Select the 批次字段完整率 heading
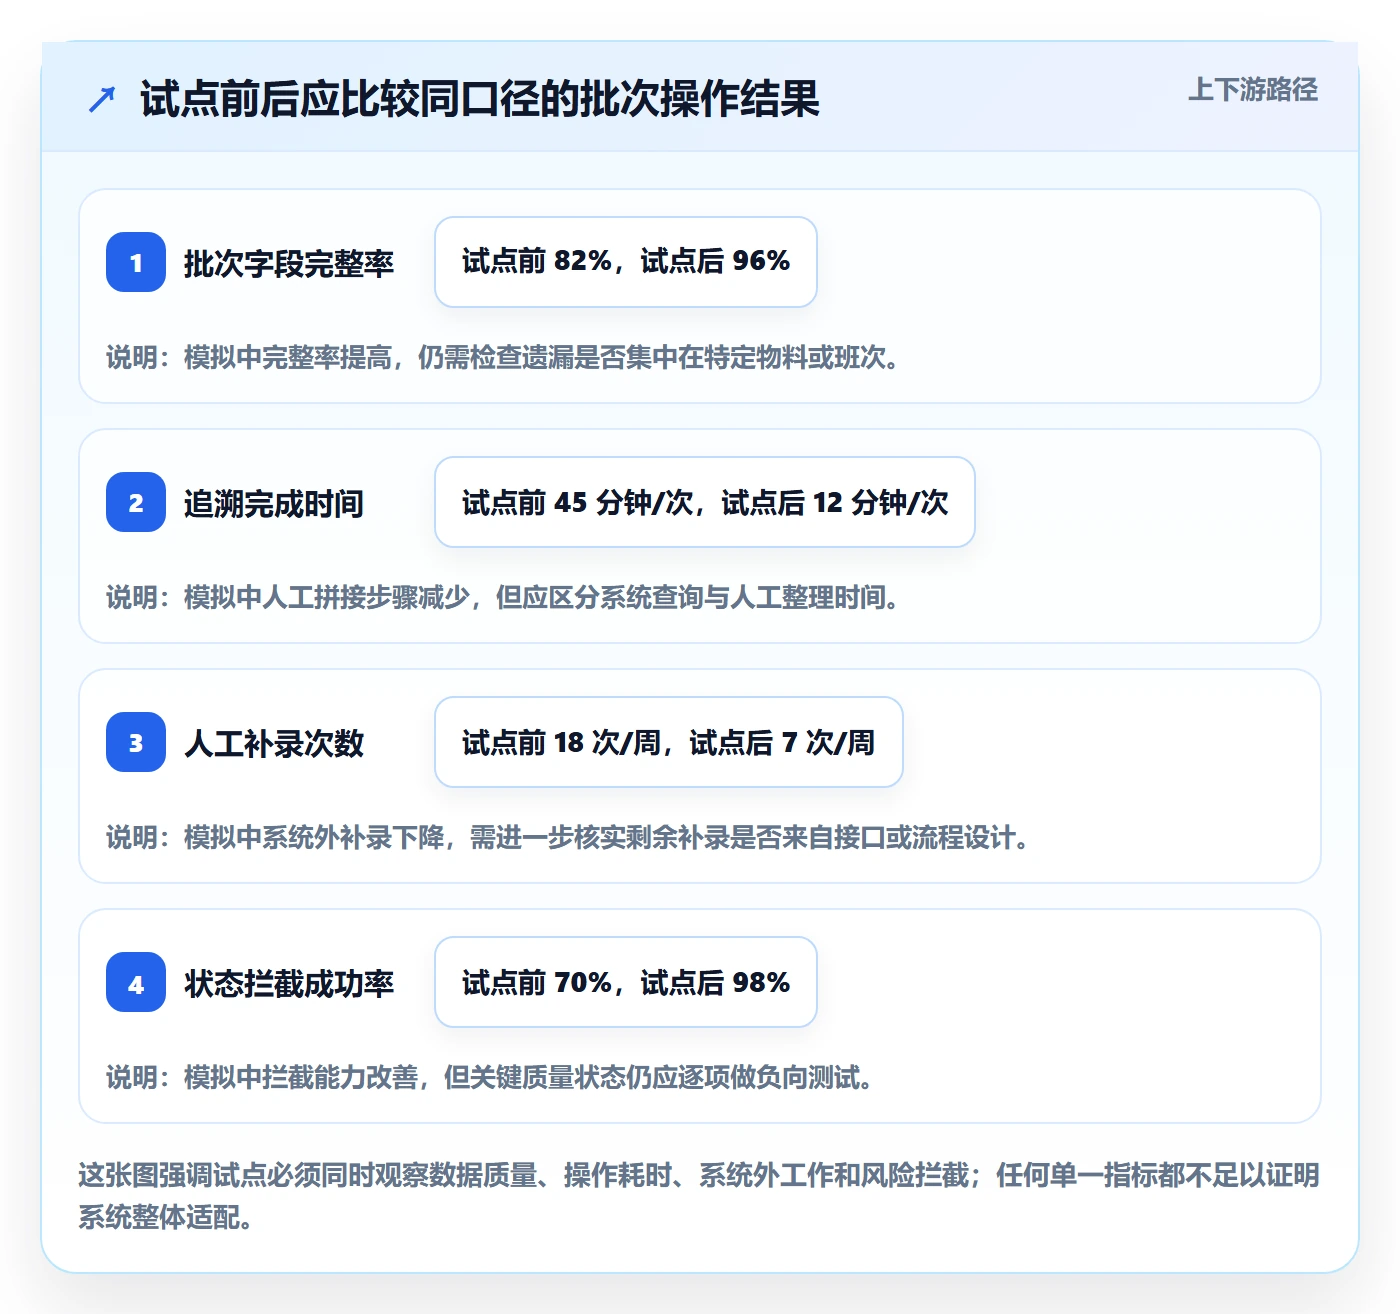The width and height of the screenshot is (1400, 1314). [x=289, y=263]
